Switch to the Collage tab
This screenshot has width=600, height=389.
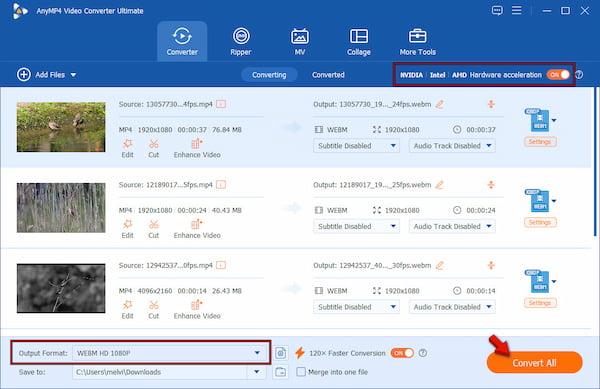pyautogui.click(x=359, y=41)
